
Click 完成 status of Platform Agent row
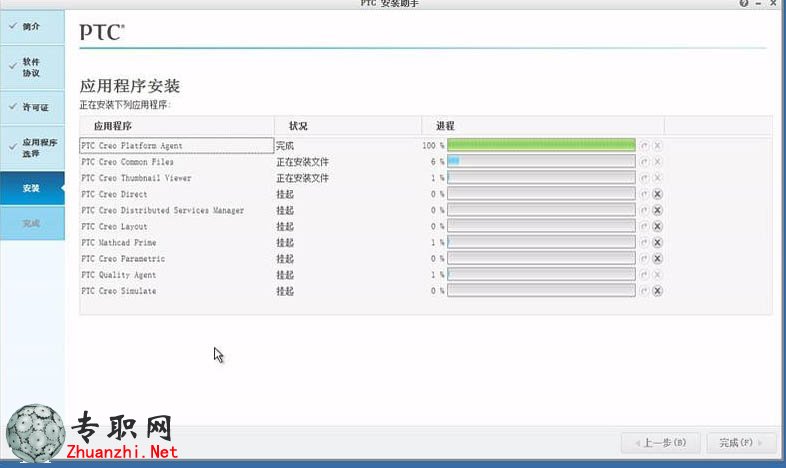point(285,146)
